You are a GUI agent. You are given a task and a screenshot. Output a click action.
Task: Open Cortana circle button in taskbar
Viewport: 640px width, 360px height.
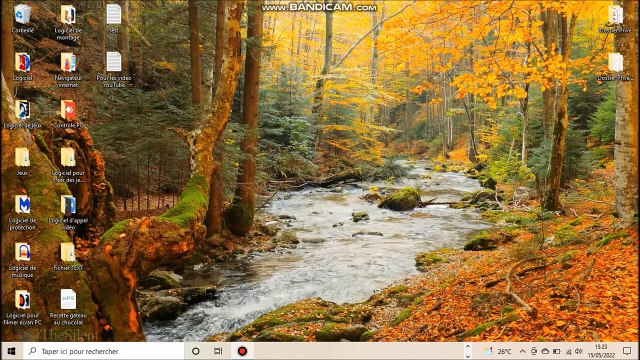tap(196, 351)
